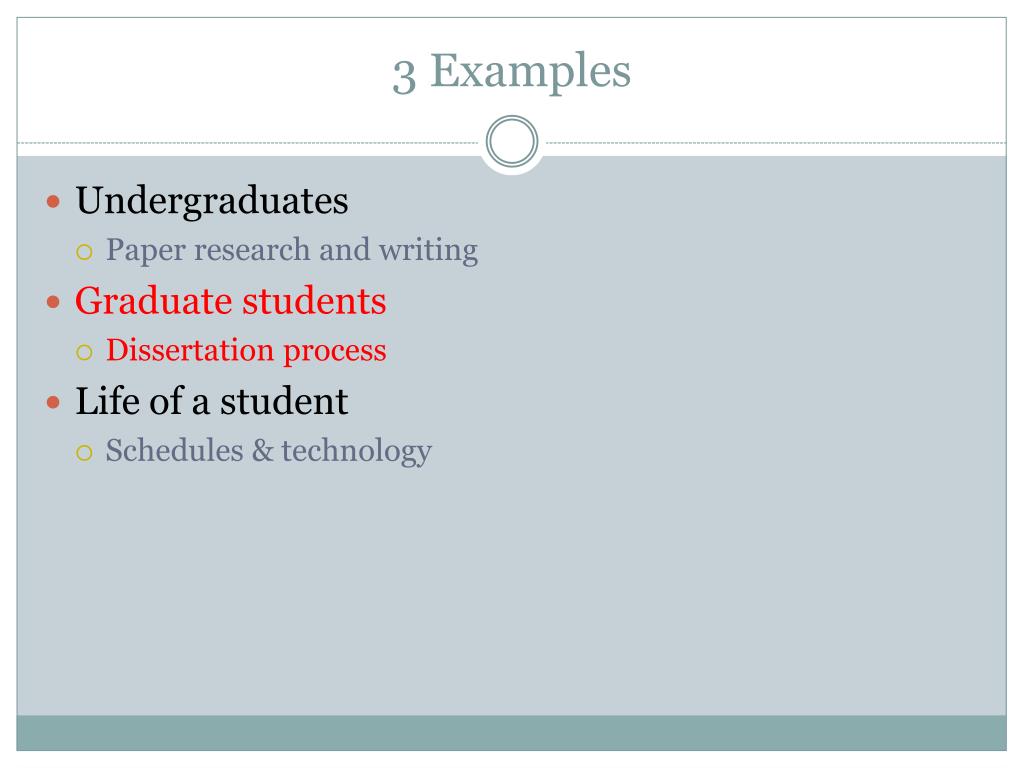Select the red "Dissertation process" text
Viewport: 1024px width, 768px height.
click(246, 351)
